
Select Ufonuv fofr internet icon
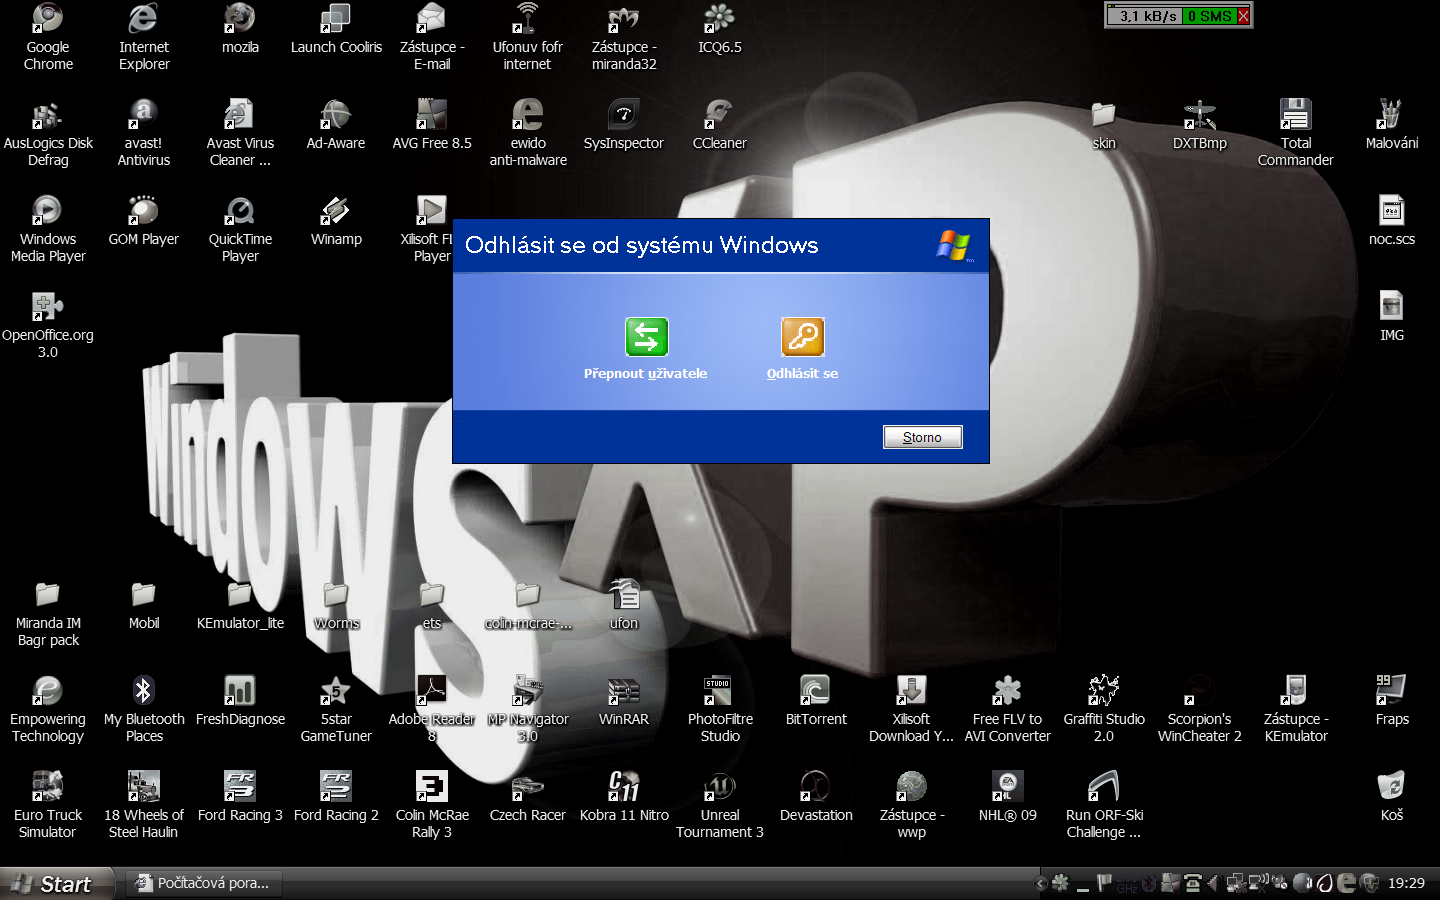click(x=528, y=19)
